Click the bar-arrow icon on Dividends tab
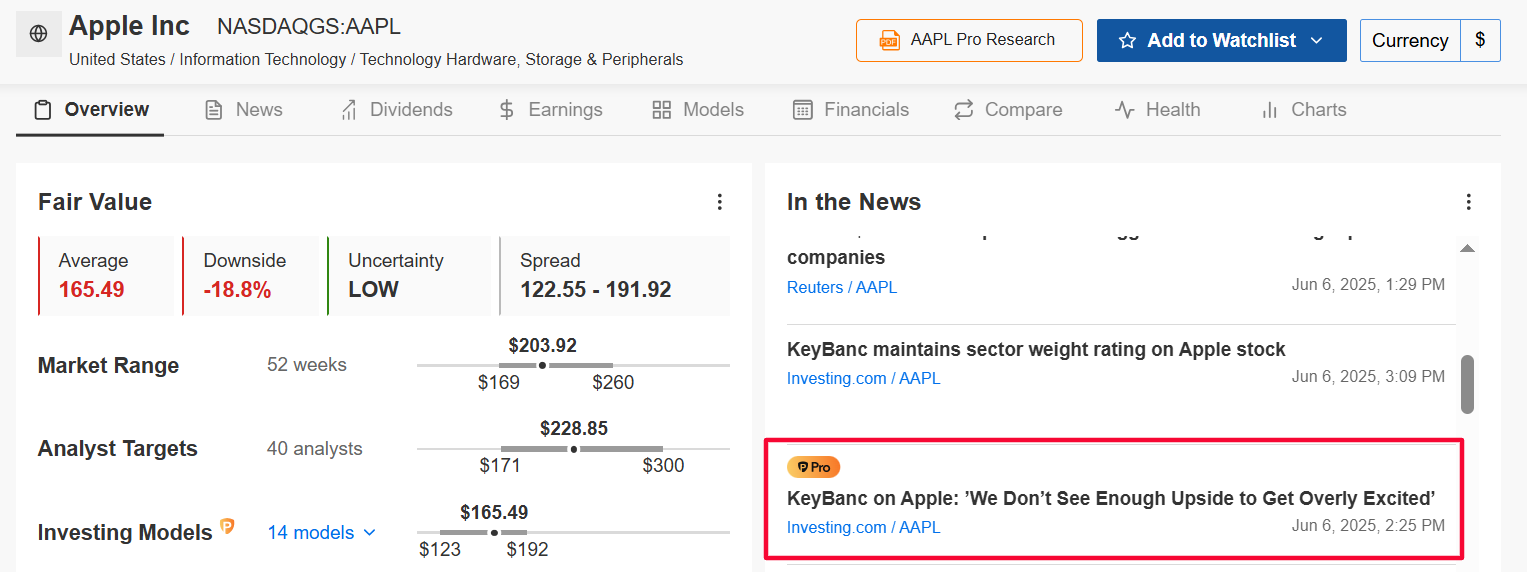This screenshot has width=1527, height=572. 349,110
